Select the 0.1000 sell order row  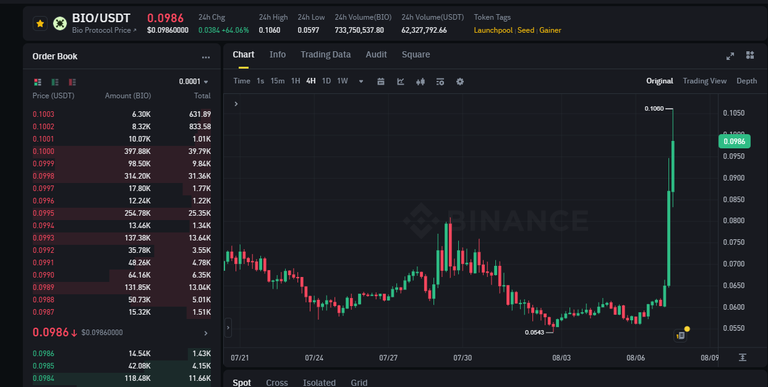tap(121, 152)
